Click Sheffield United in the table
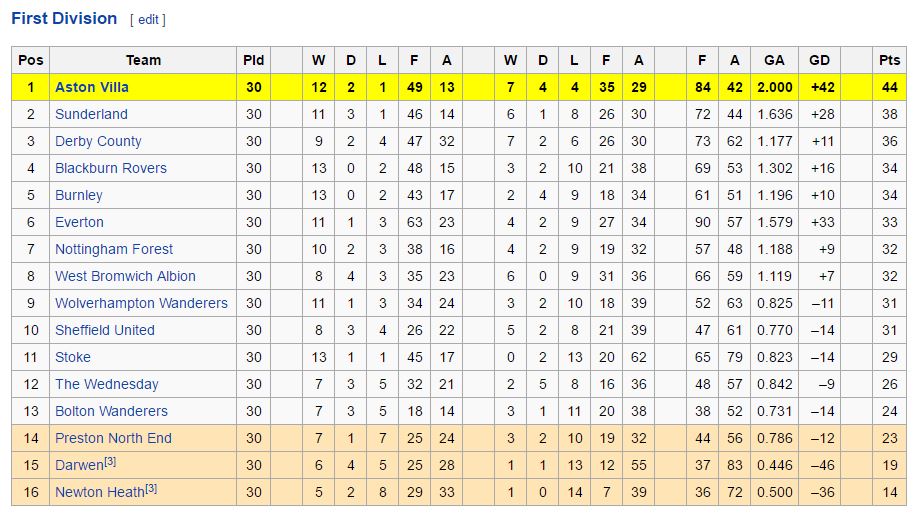Viewport: 922px width, 515px height. 105,330
